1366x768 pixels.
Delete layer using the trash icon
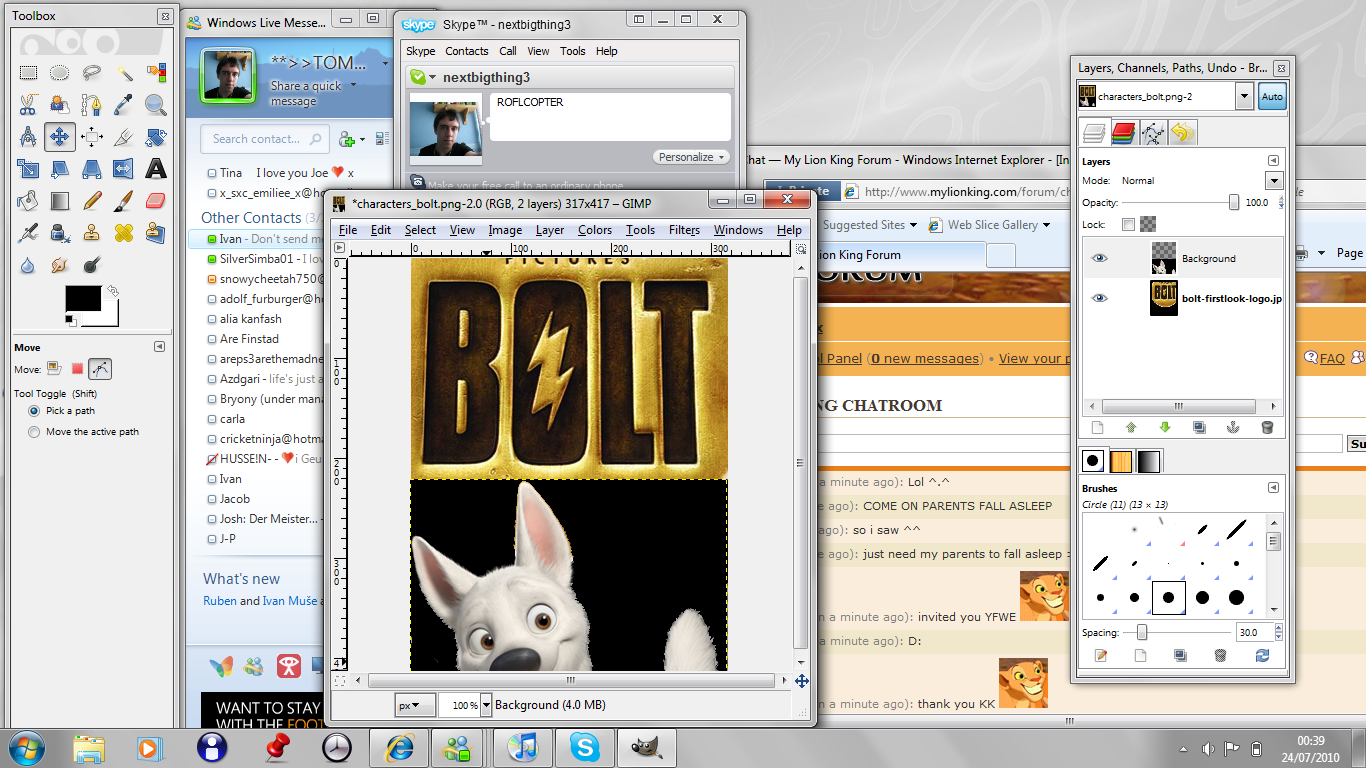tap(1267, 427)
